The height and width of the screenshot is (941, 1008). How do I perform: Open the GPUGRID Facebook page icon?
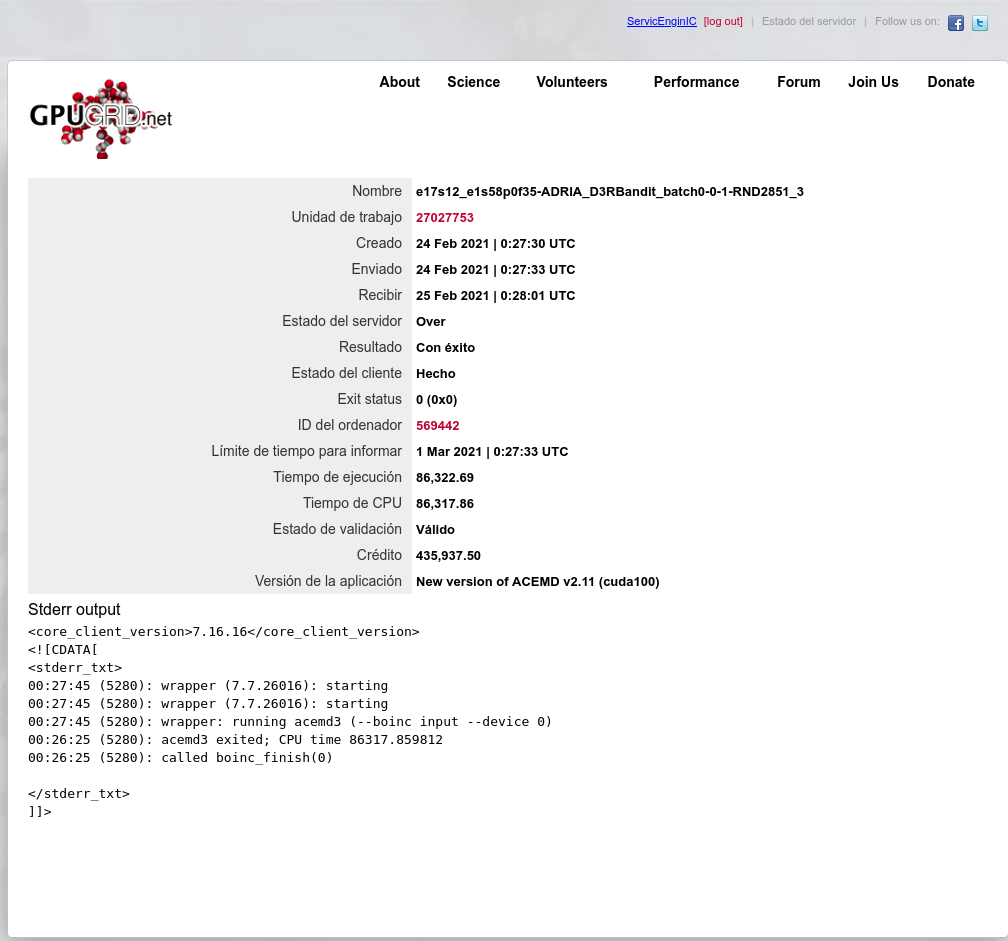click(956, 23)
